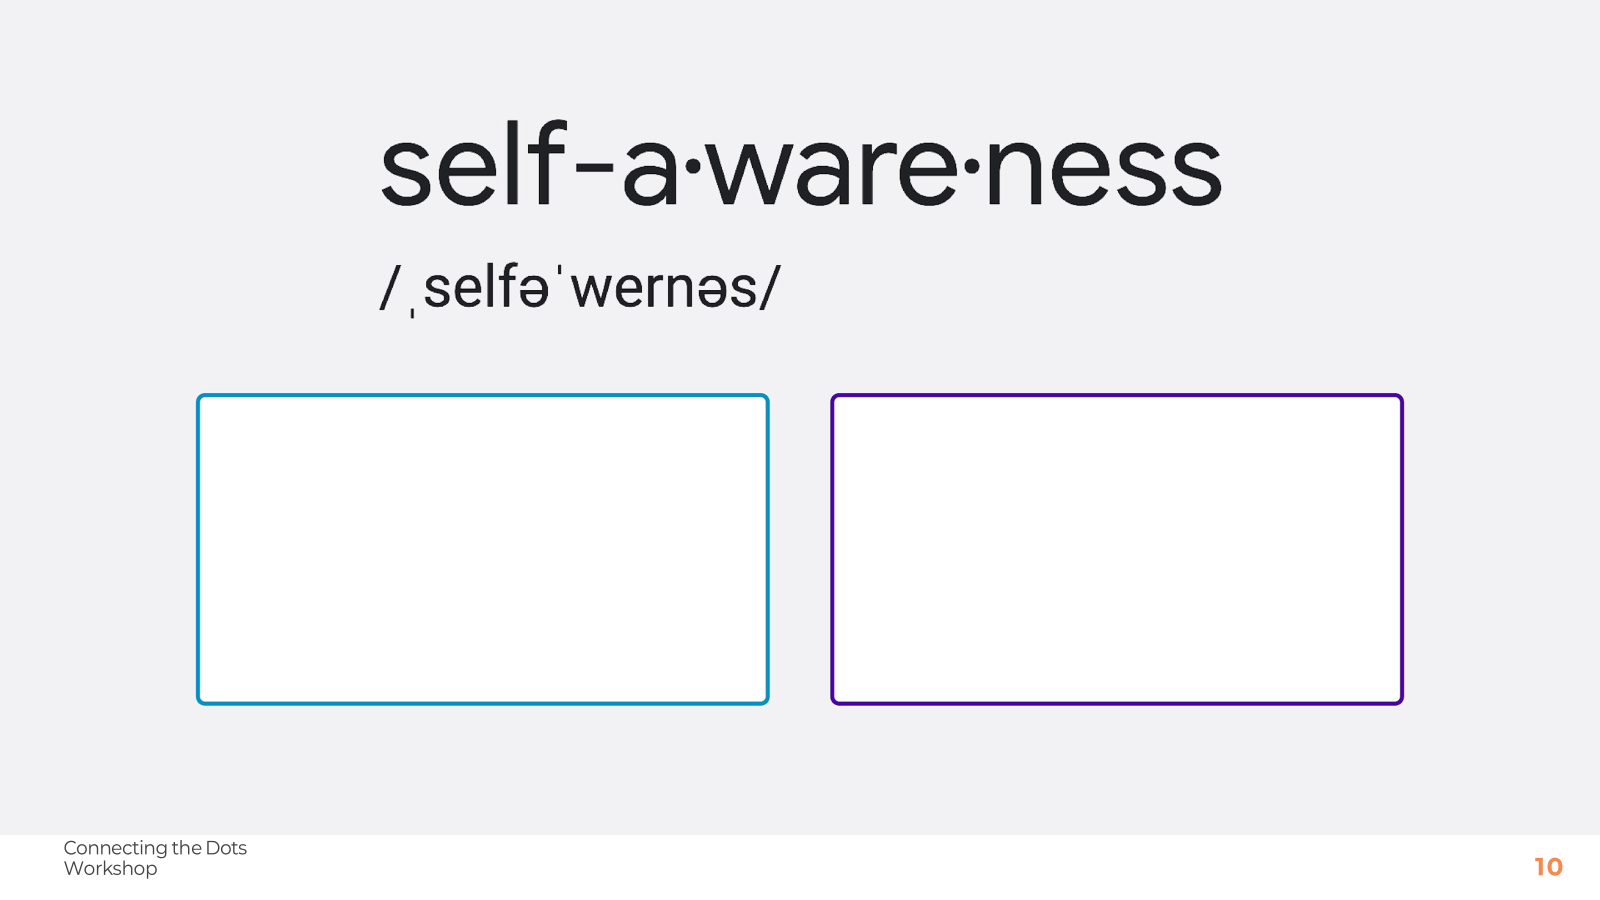Click the word "self" in the title
The image size is (1600, 900).
pyautogui.click(x=474, y=168)
